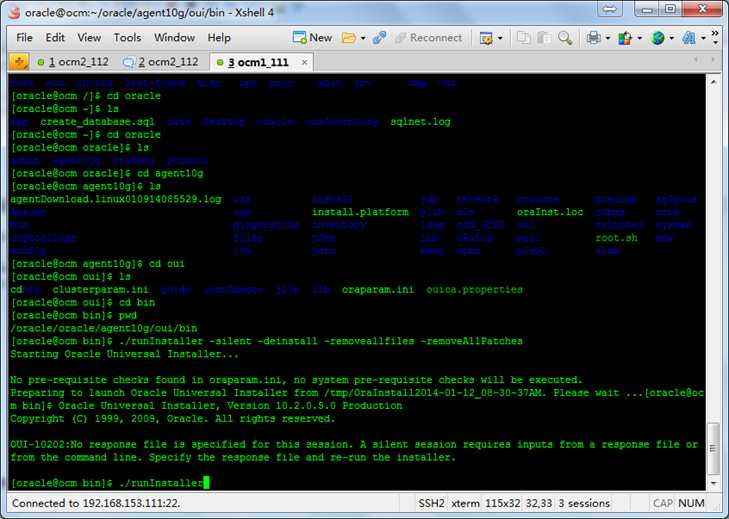Click the Reconnect toolbar button
This screenshot has width=729, height=519.
[428, 38]
